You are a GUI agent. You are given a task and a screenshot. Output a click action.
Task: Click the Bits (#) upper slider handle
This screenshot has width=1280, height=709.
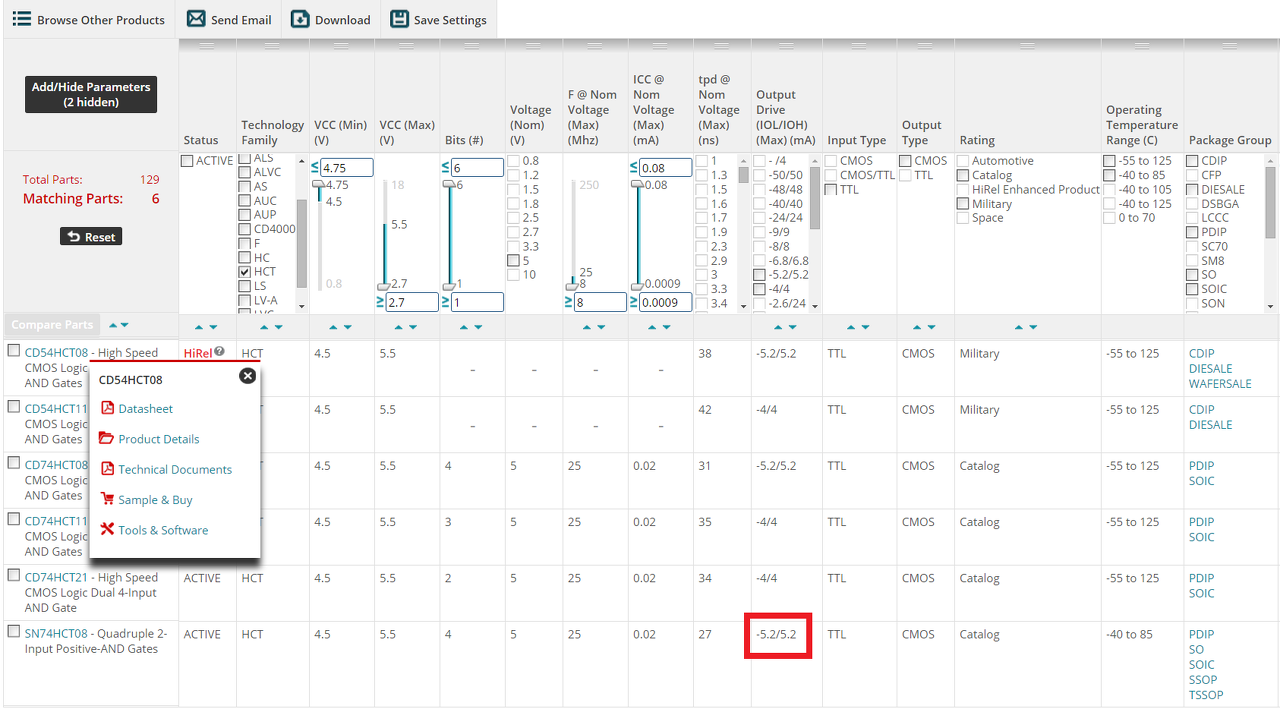(x=449, y=185)
